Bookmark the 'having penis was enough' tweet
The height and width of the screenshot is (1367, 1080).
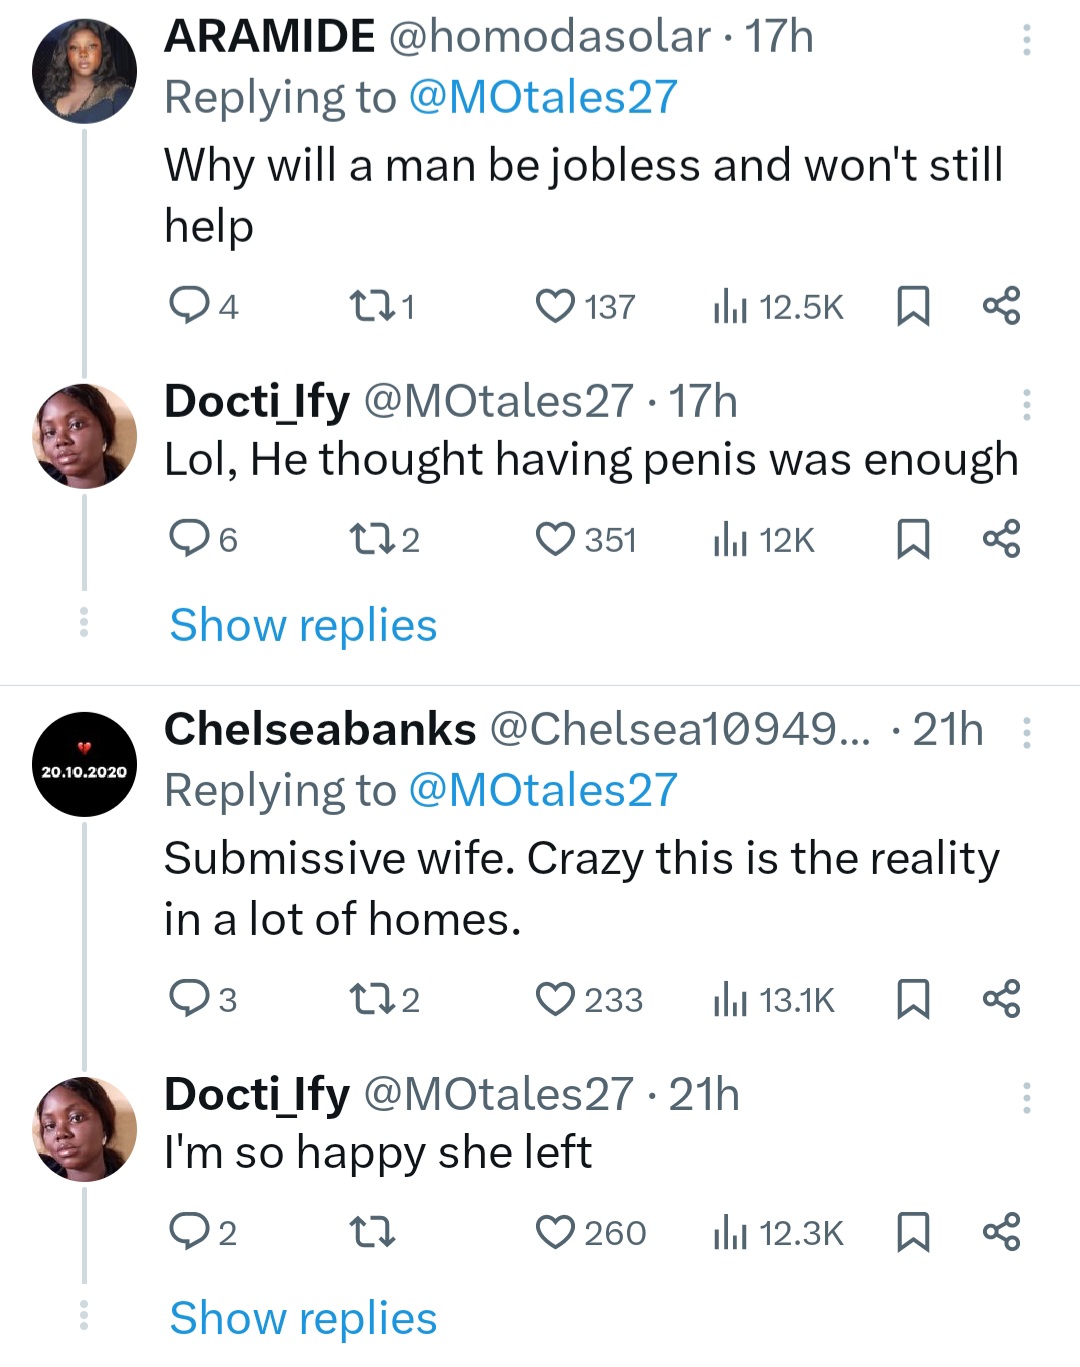pos(911,539)
